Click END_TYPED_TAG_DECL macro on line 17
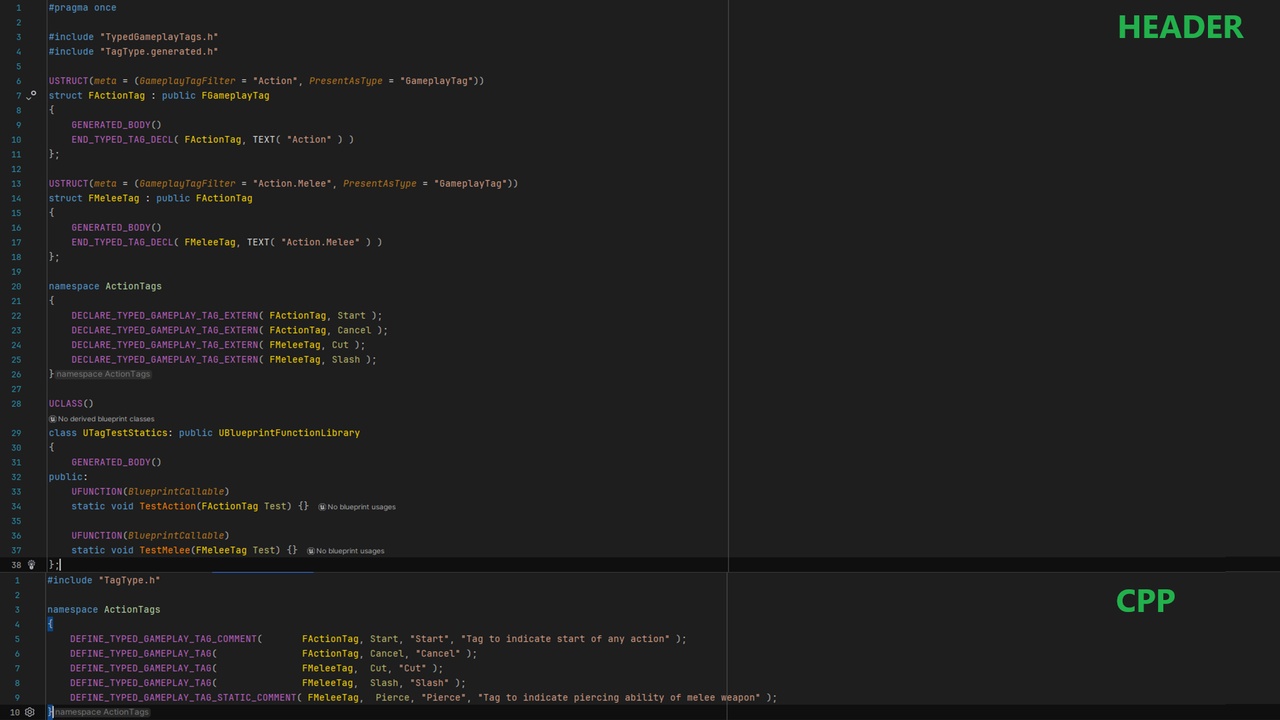The image size is (1280, 720). pos(122,242)
